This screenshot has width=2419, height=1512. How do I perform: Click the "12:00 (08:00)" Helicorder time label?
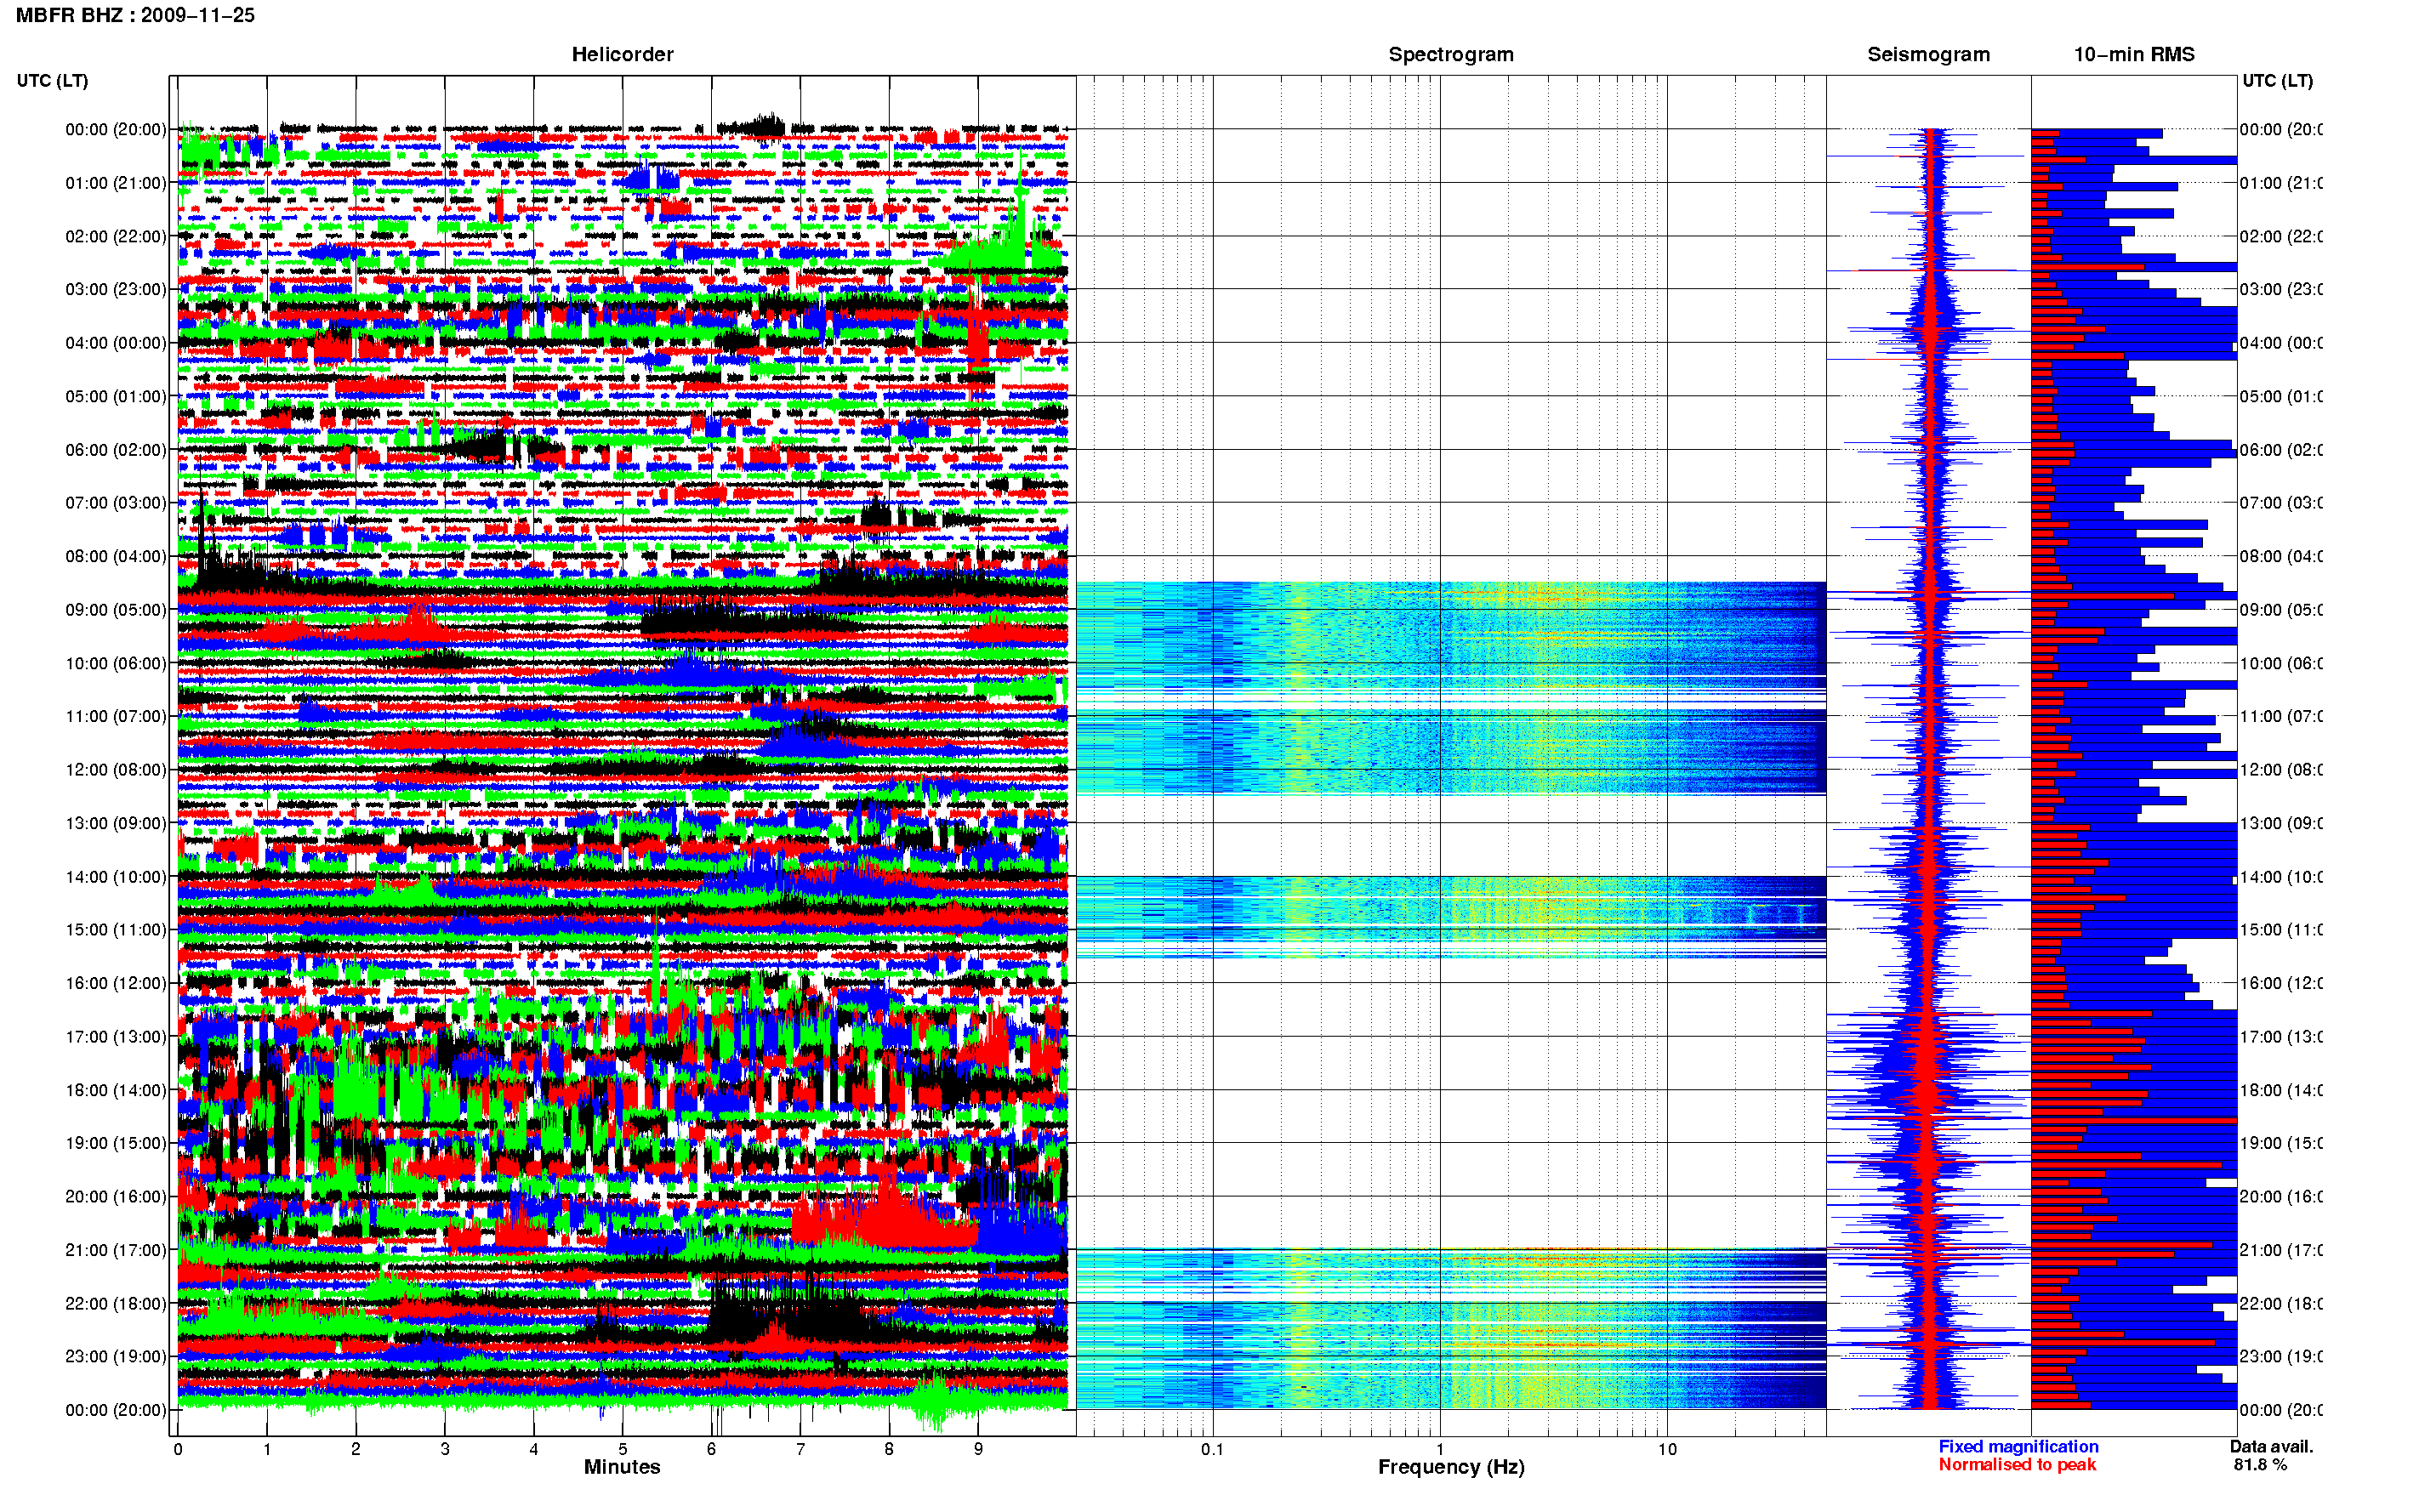pos(116,770)
